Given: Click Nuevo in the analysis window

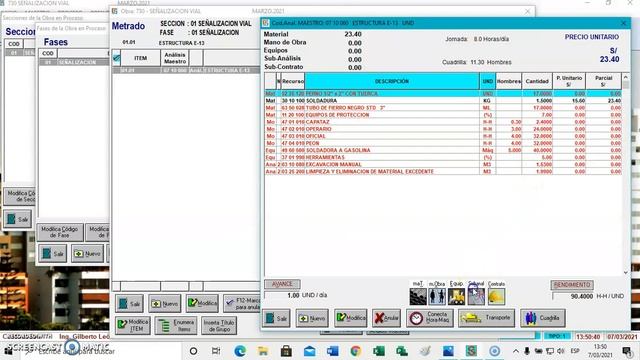Looking at the screenshot, I should pyautogui.click(x=312, y=318).
